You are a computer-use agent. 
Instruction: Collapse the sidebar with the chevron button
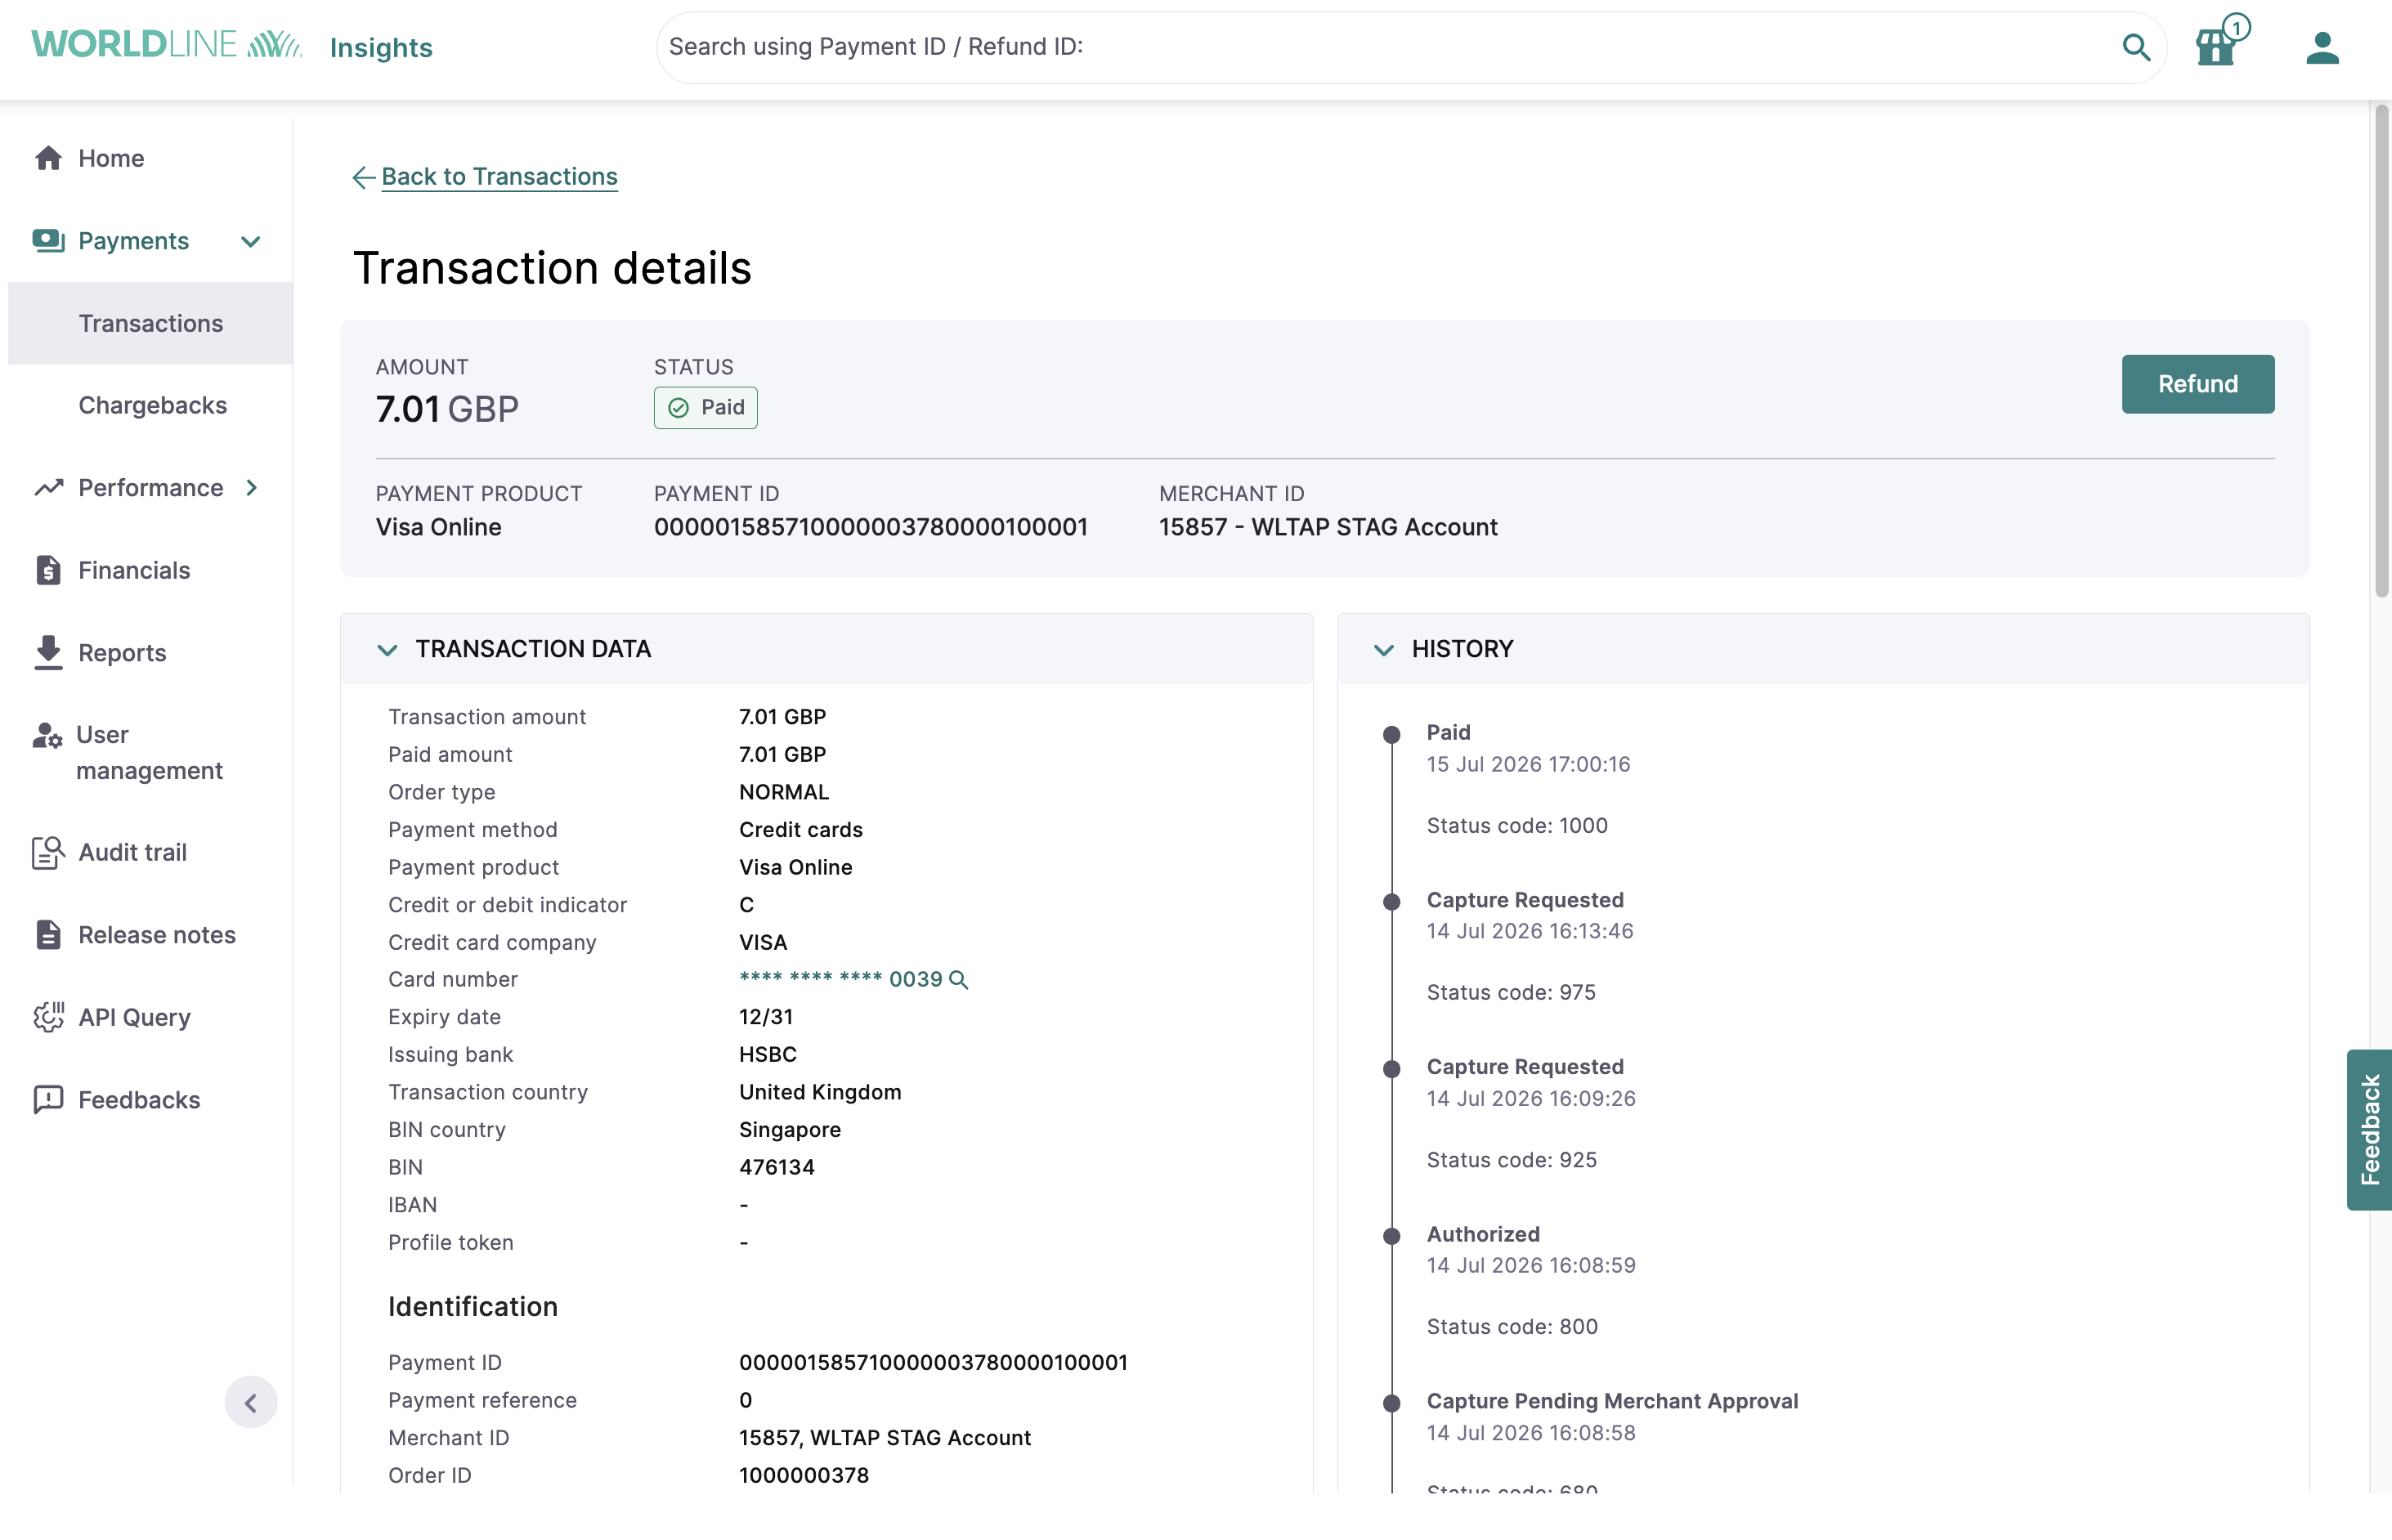click(x=251, y=1402)
